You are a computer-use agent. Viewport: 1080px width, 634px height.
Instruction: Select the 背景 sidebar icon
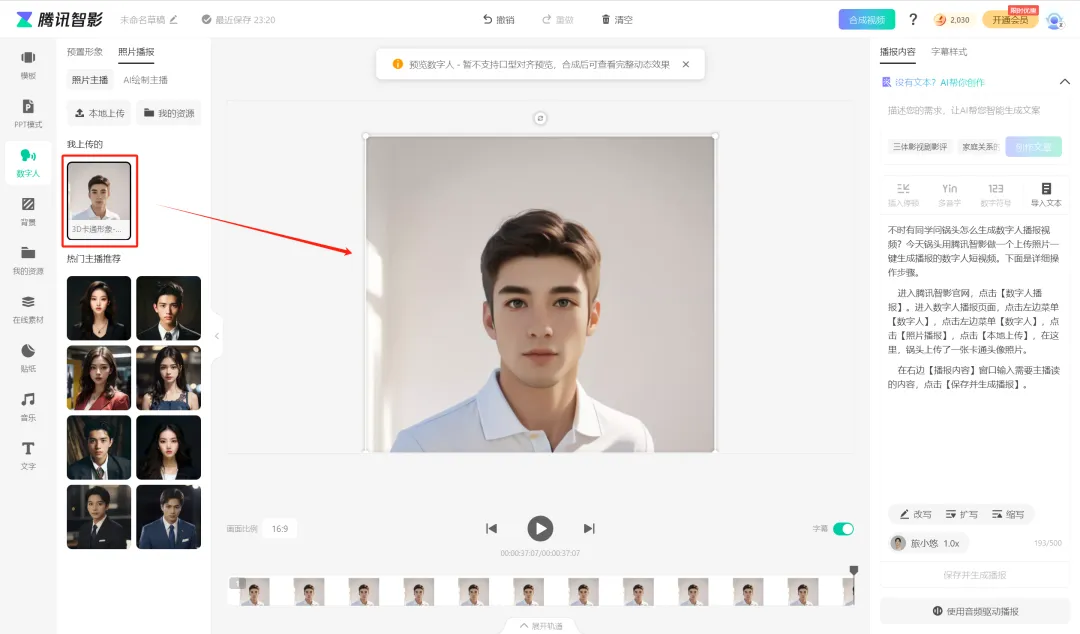coord(28,211)
